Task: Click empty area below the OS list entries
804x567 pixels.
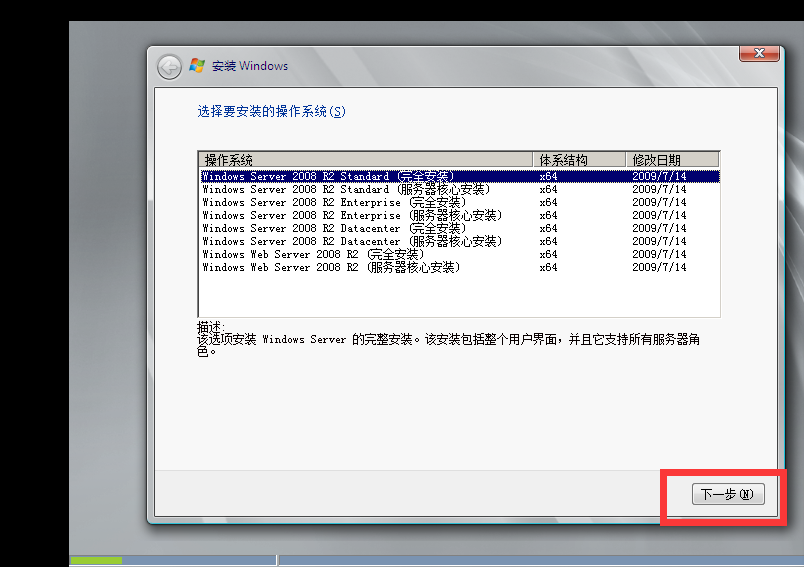Action: point(458,295)
